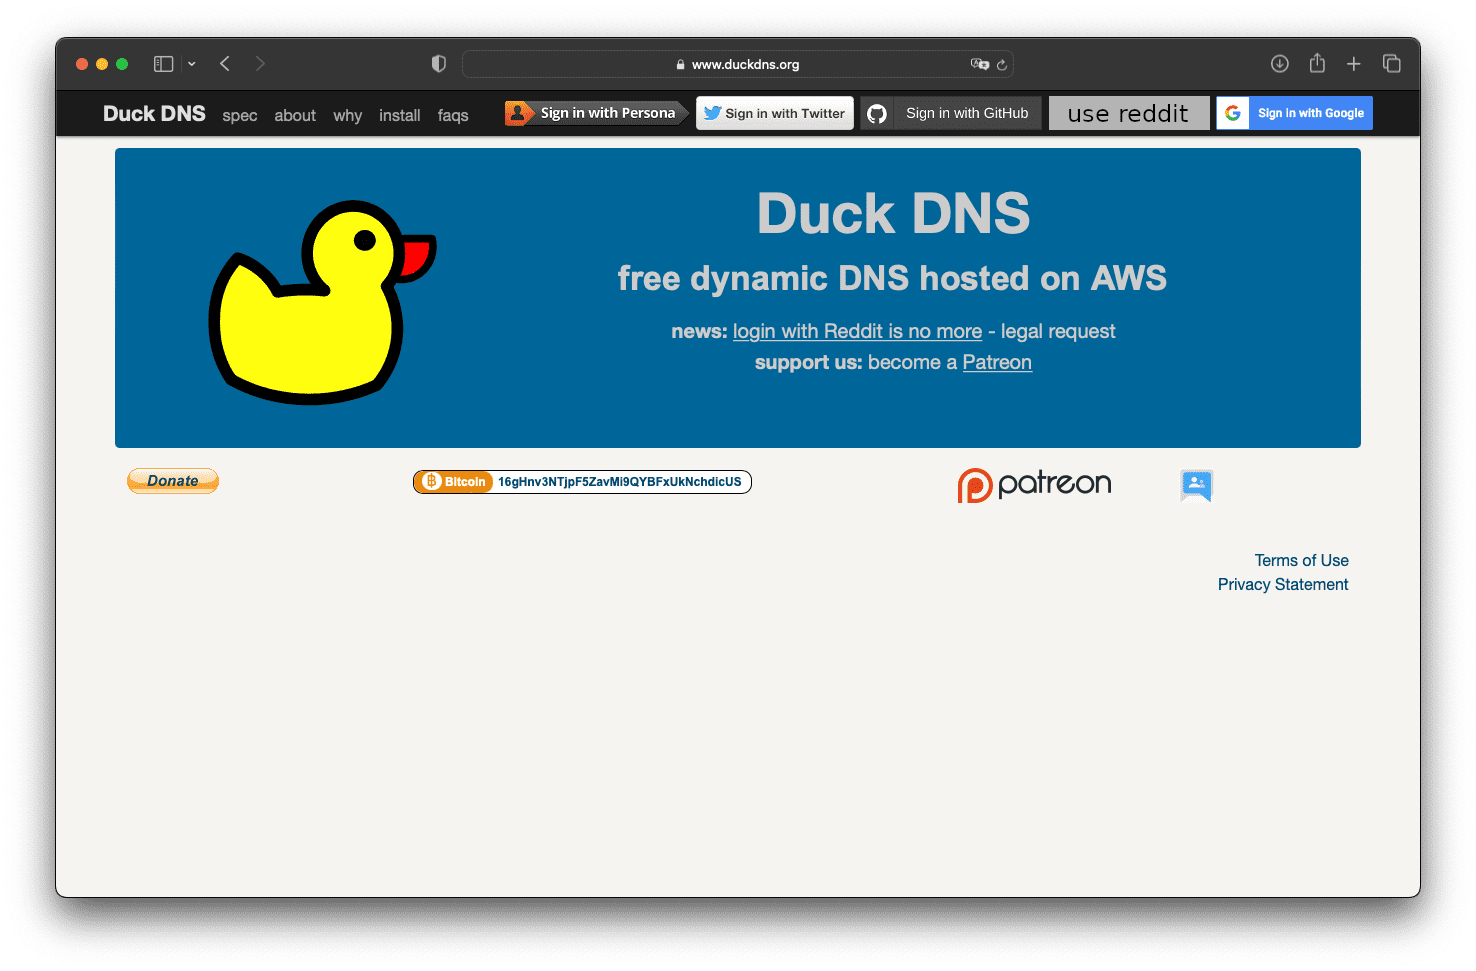Open the sidebar options chevron dropdown
The width and height of the screenshot is (1476, 971).
pos(192,63)
